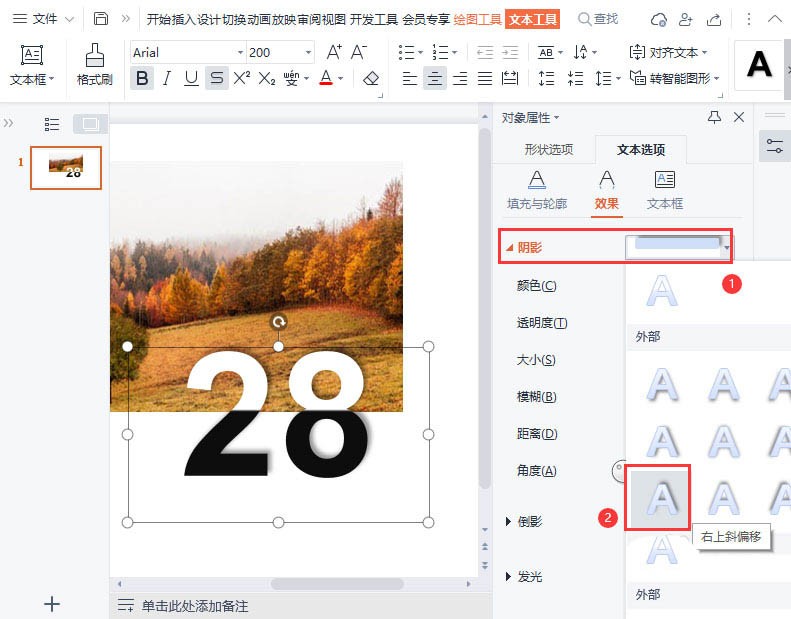Image resolution: width=791 pixels, height=619 pixels.
Task: Toggle bold formatting in the ribbon
Action: tap(142, 78)
